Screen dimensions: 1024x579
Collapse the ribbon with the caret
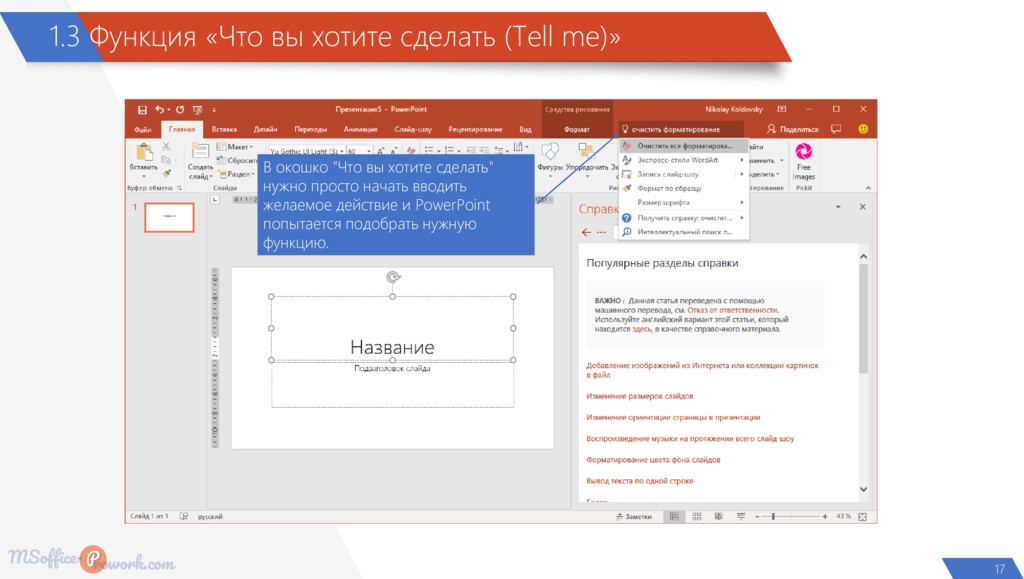coord(868,188)
